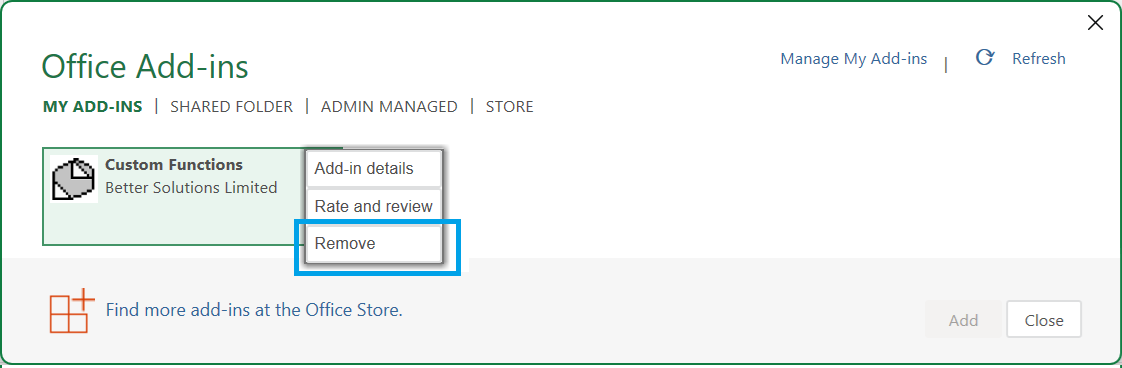Click the Refresh text link

(x=1038, y=59)
